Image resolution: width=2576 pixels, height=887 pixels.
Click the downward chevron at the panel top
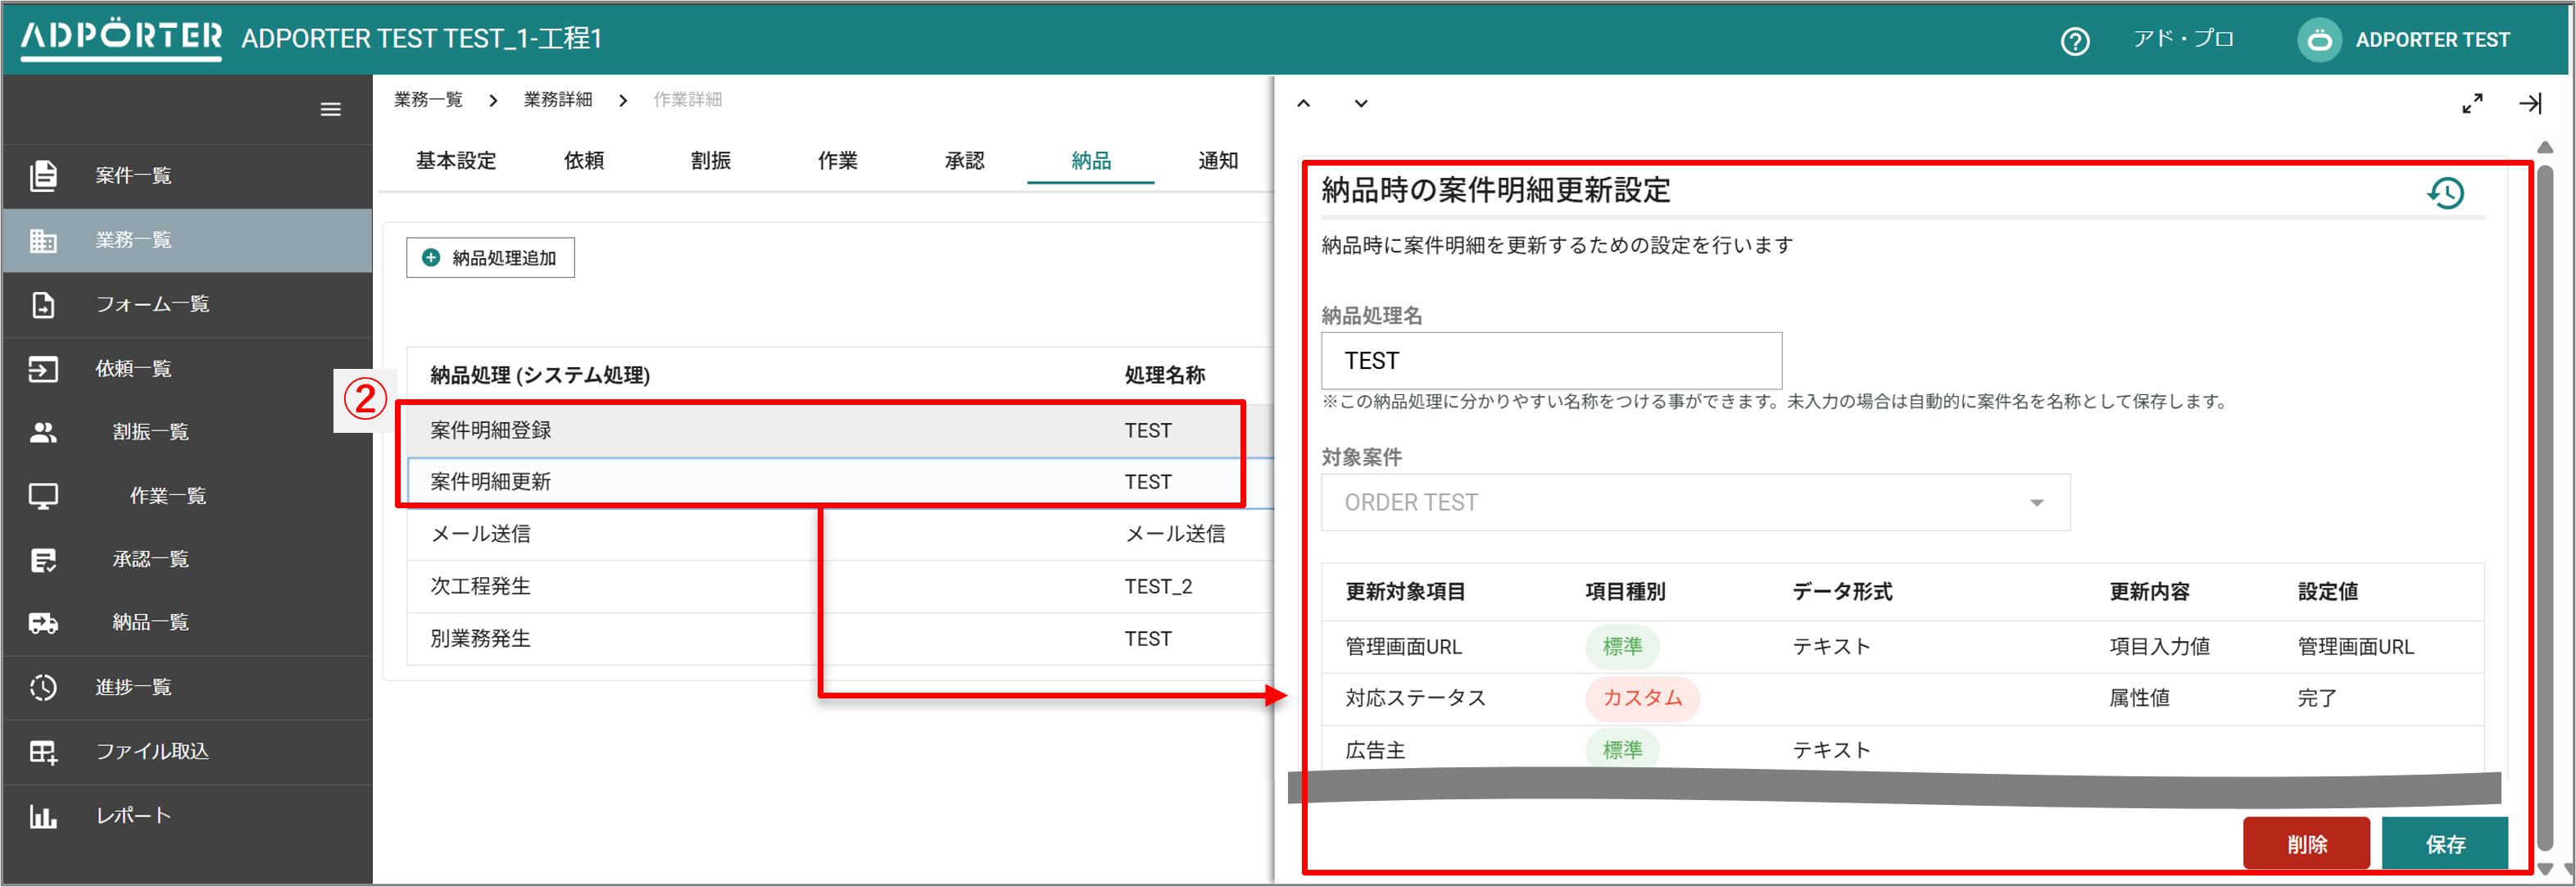1360,103
